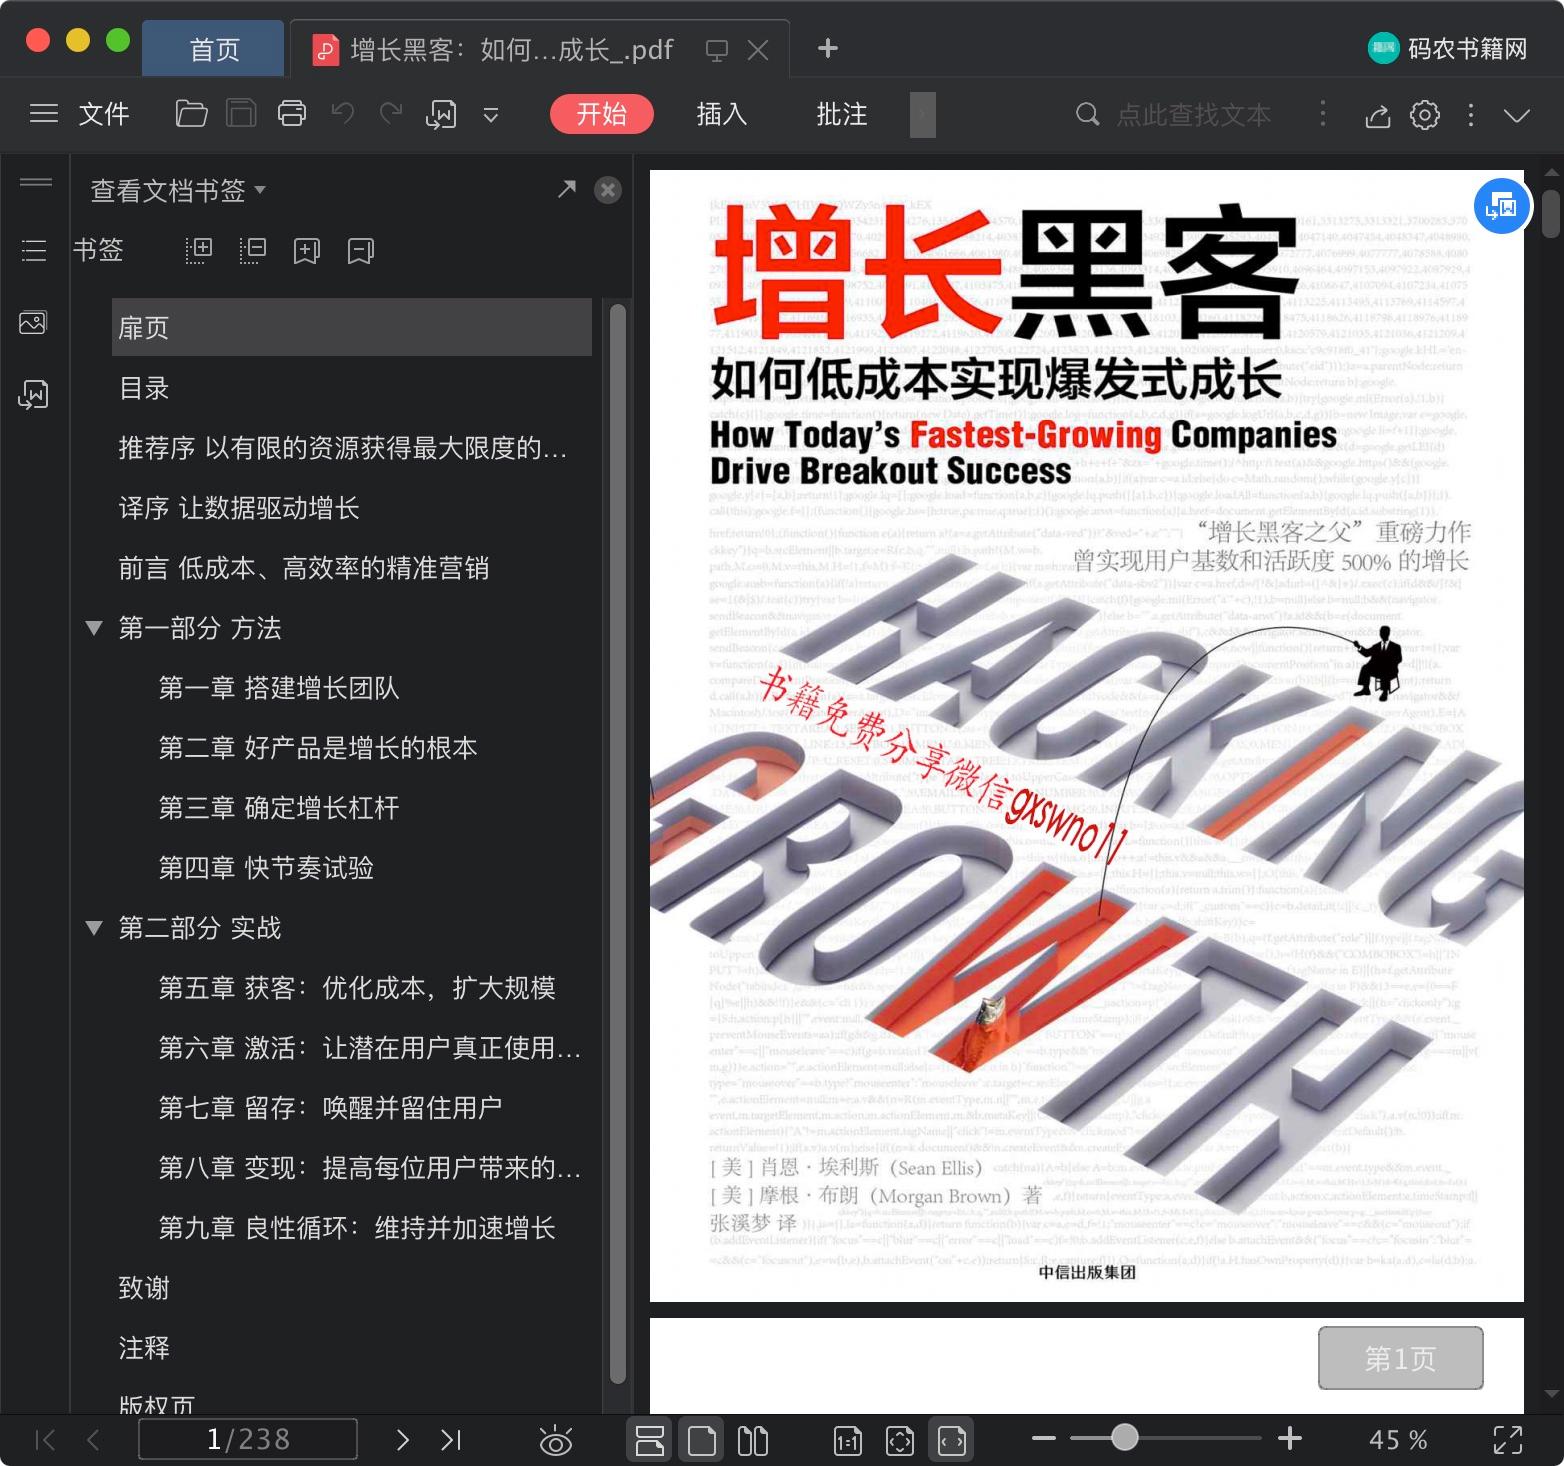Click the share icon in top toolbar
The image size is (1564, 1466).
pos(1378,116)
